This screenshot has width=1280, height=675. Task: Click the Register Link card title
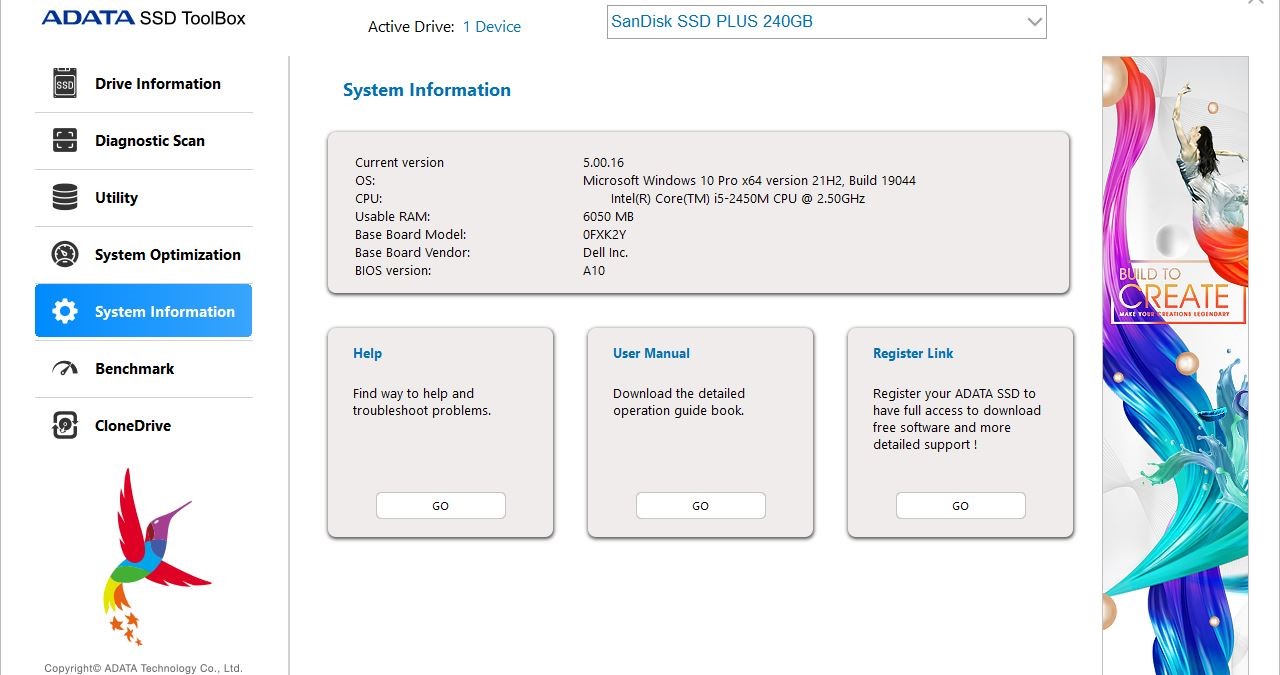[x=913, y=354]
